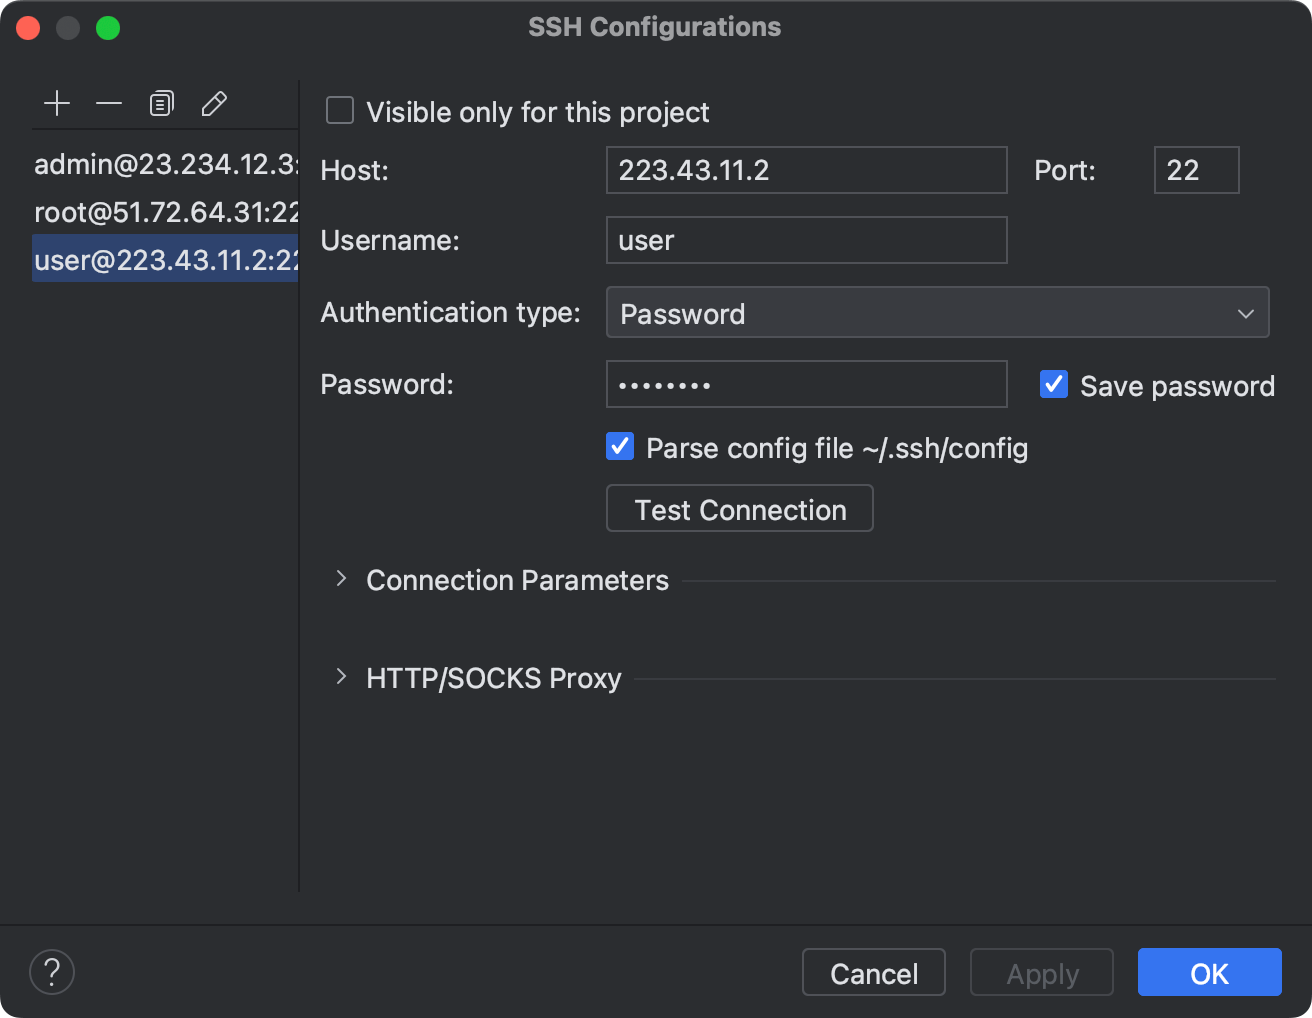Enable Visible only for this project
Screen dimensions: 1312x1018
340,111
